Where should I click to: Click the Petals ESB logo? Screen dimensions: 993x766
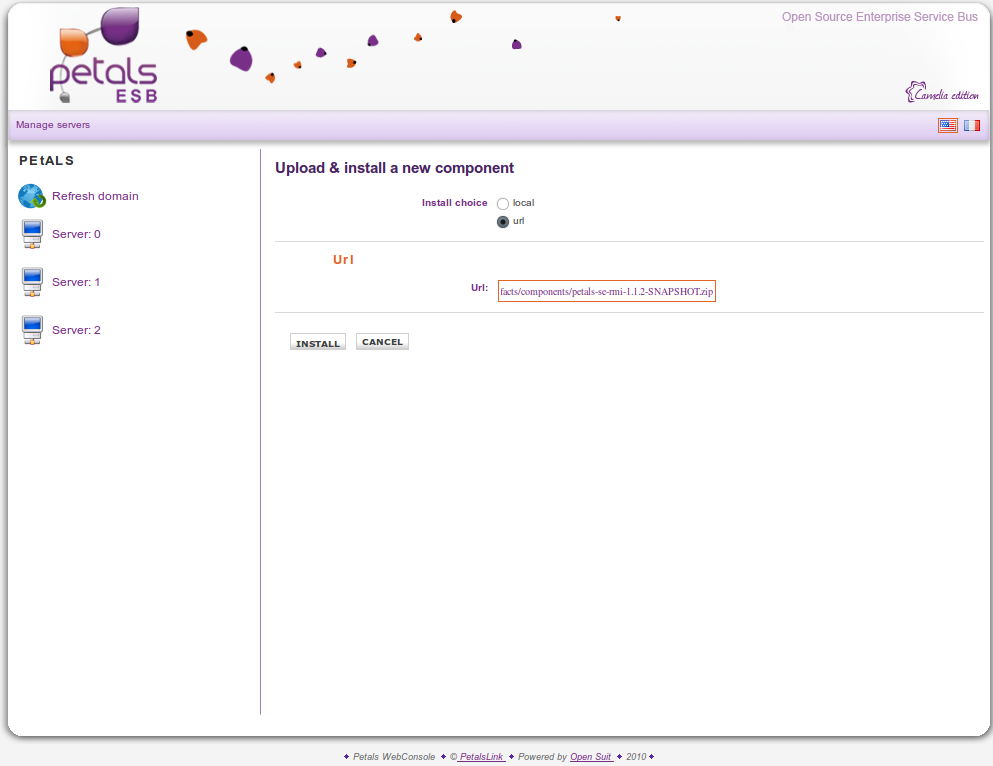[103, 57]
